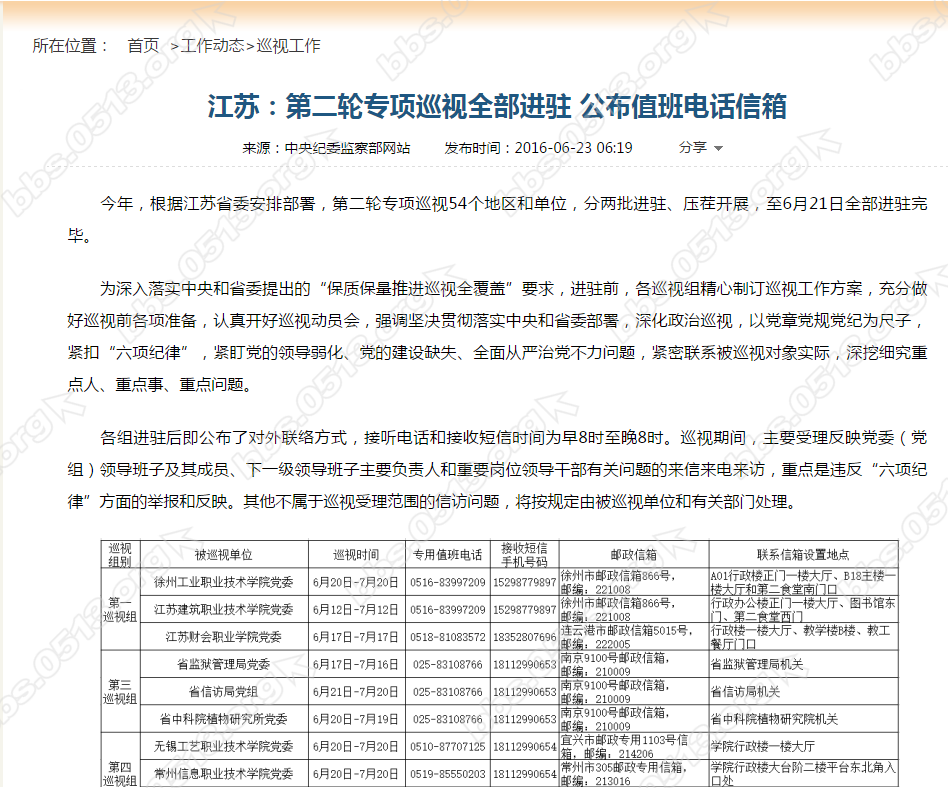Click the 联系信箱设置地点 column header
The width and height of the screenshot is (948, 788).
tap(802, 551)
